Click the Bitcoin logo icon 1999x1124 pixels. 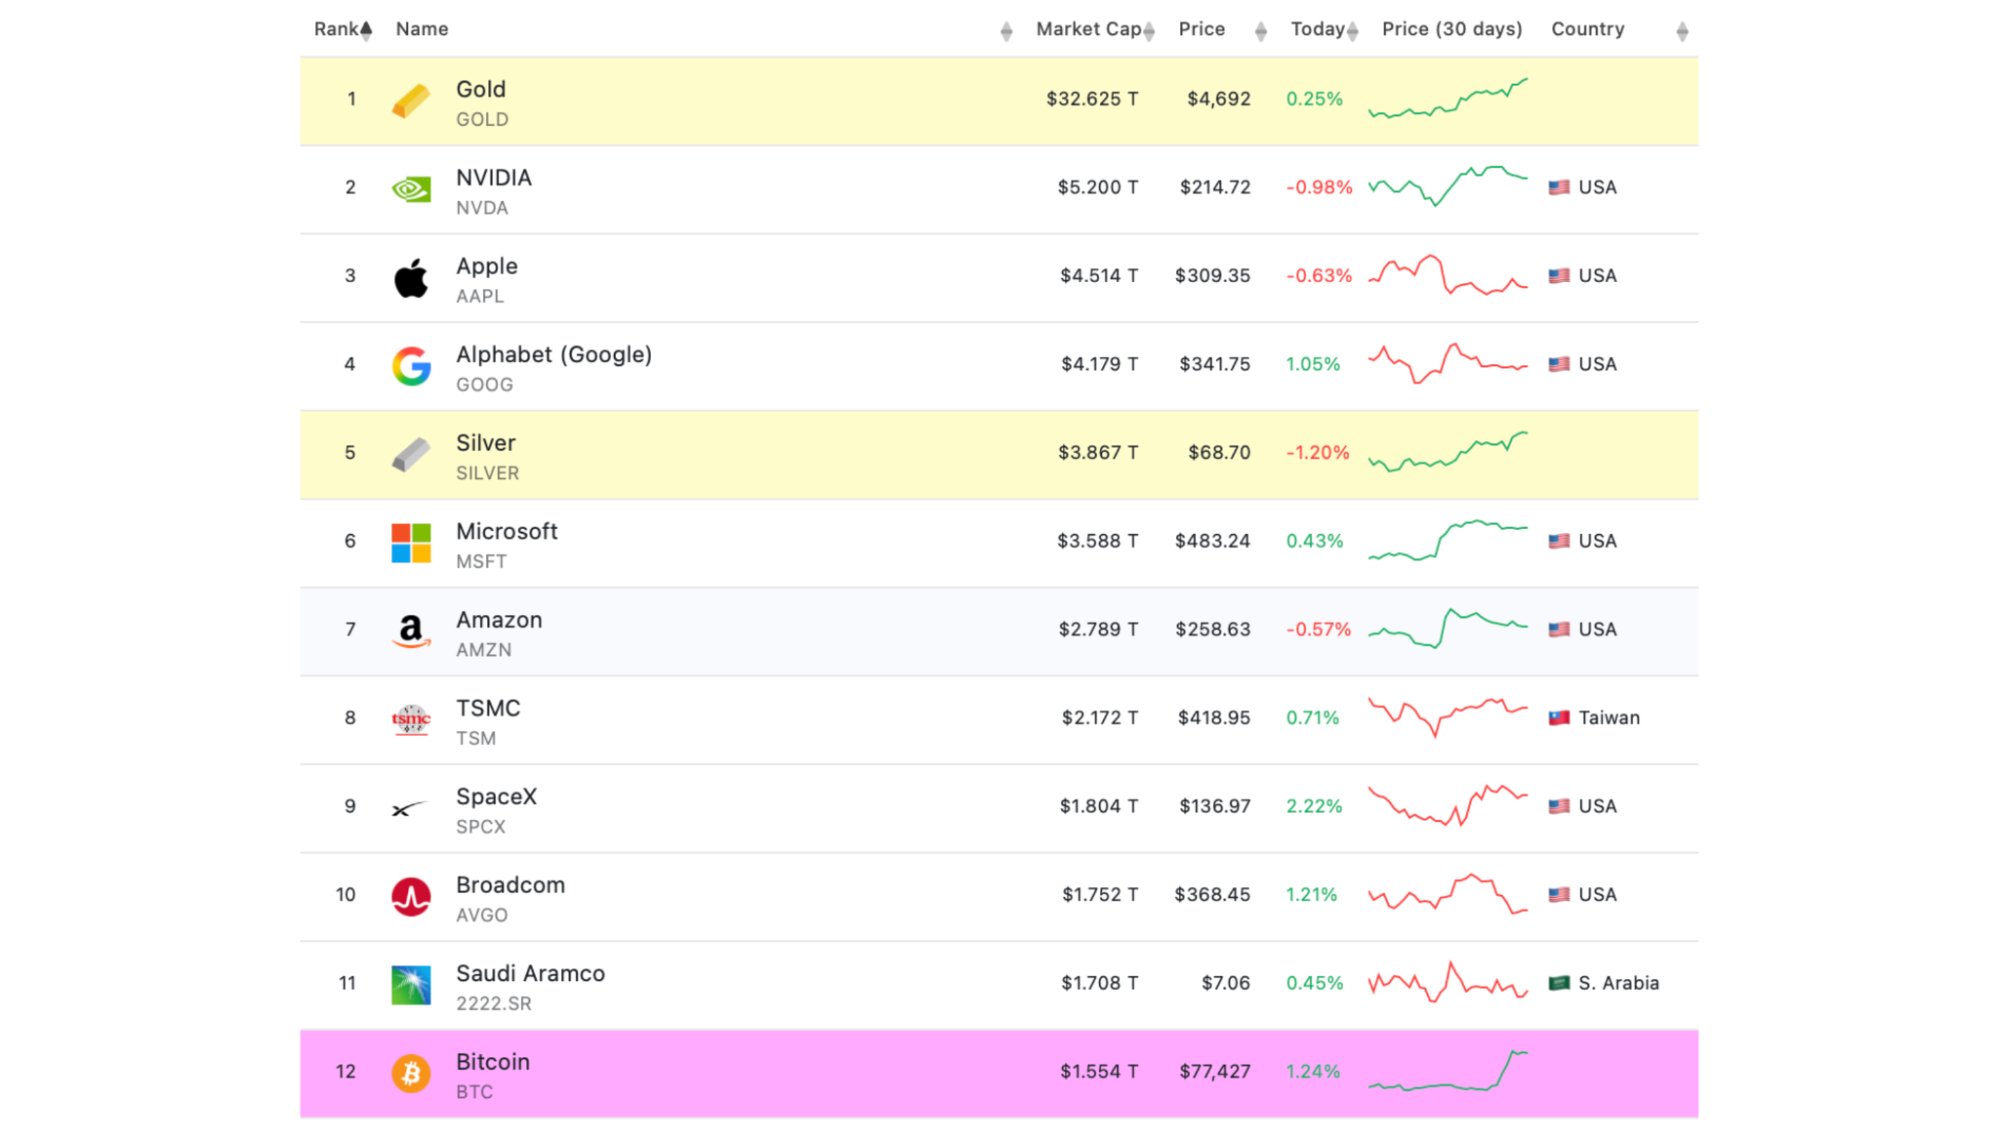pyautogui.click(x=411, y=1073)
